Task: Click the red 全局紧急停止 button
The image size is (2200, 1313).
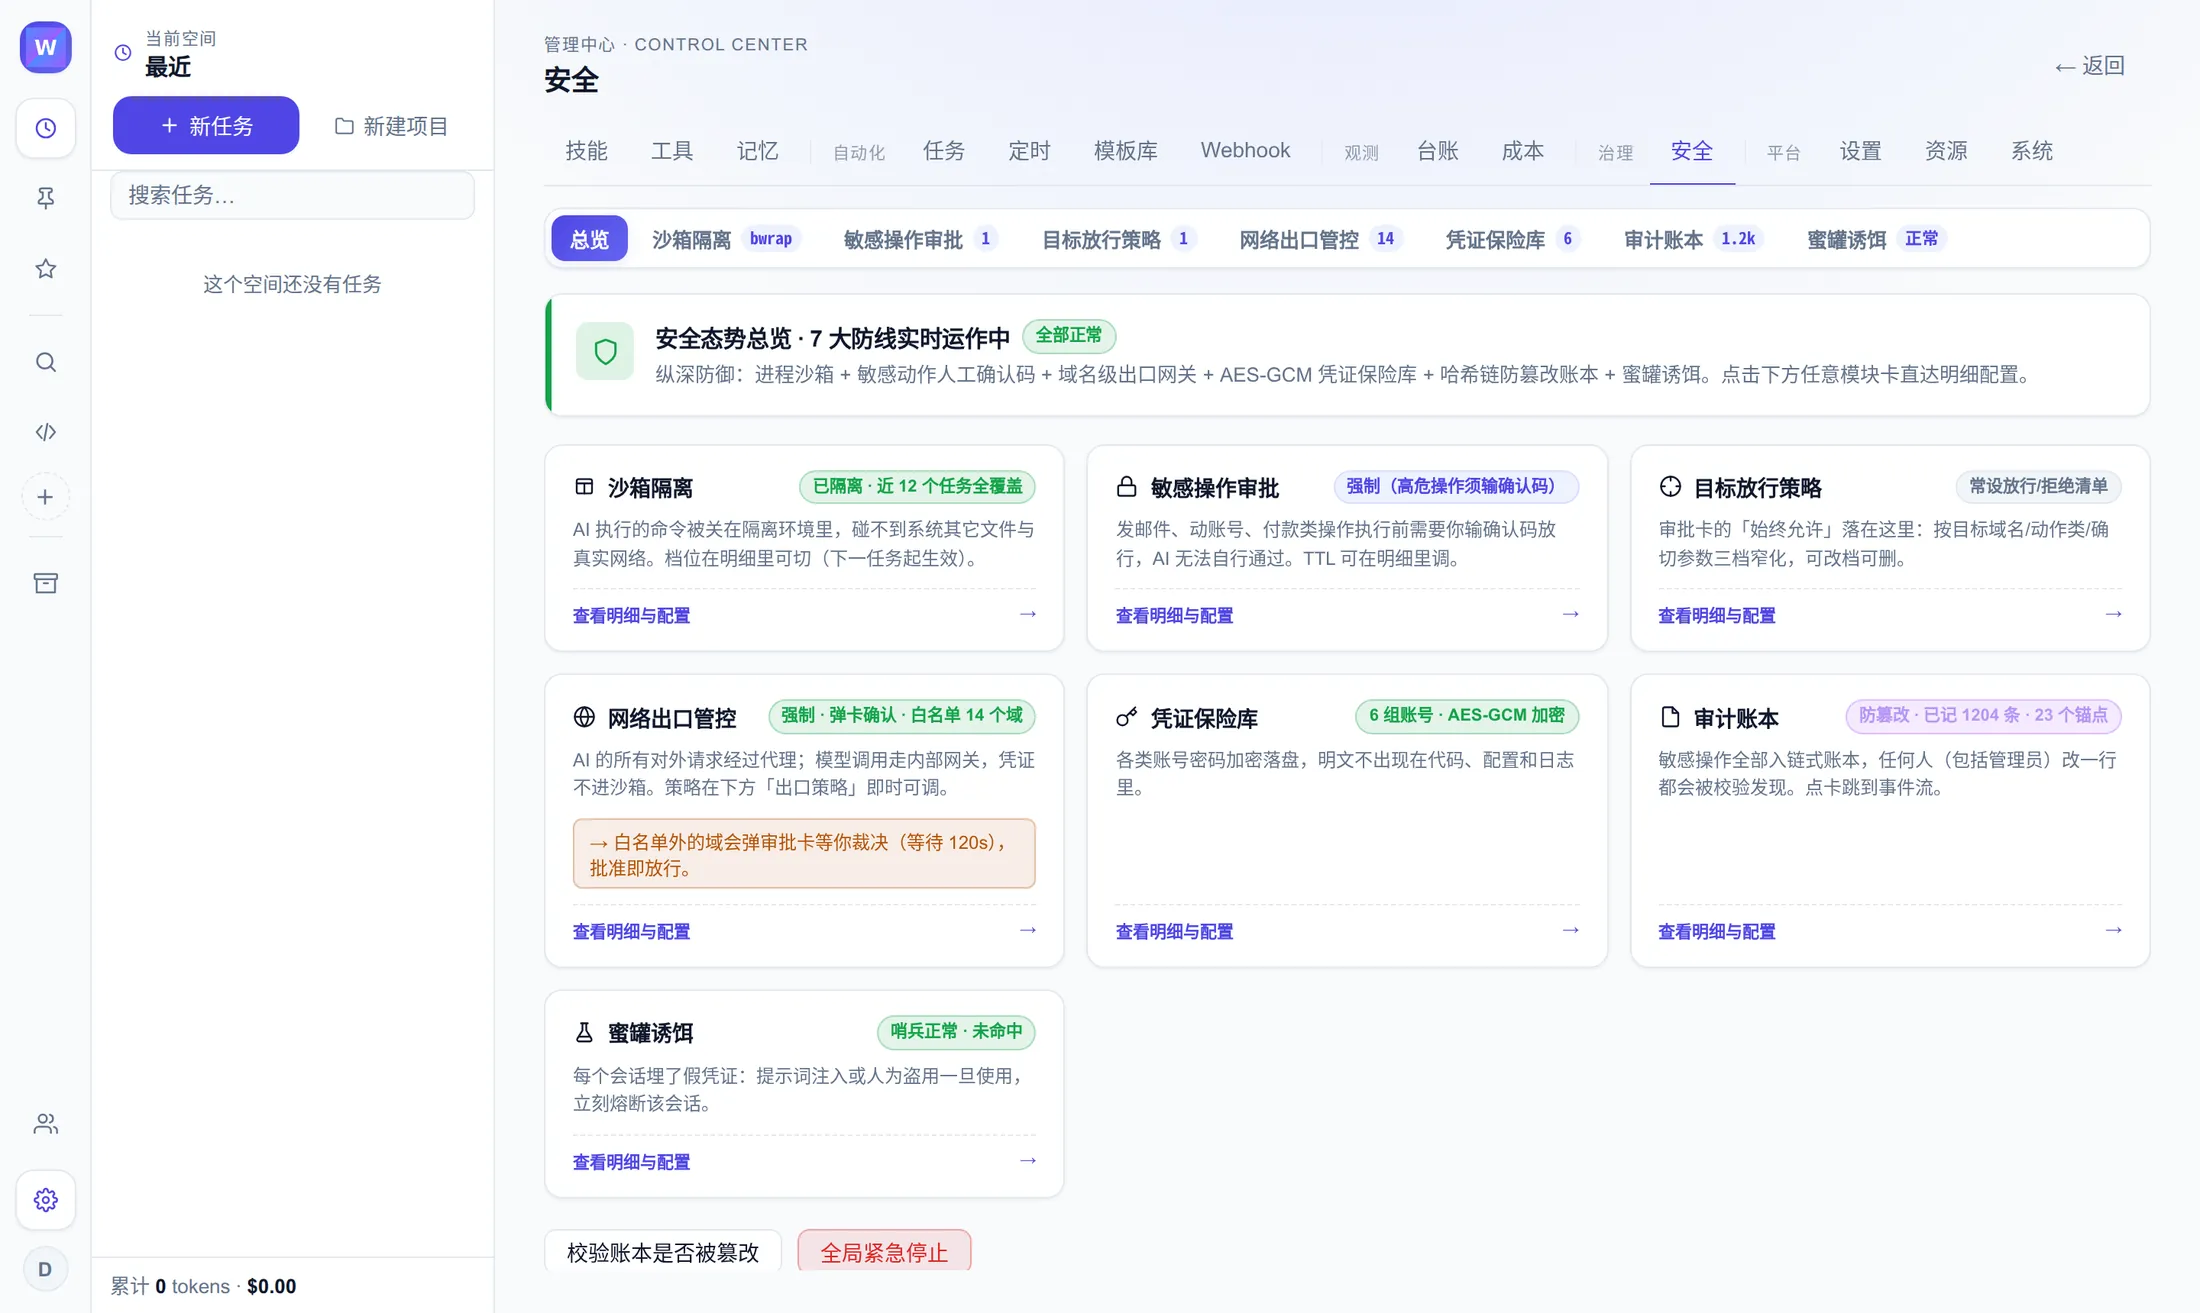Action: (884, 1252)
